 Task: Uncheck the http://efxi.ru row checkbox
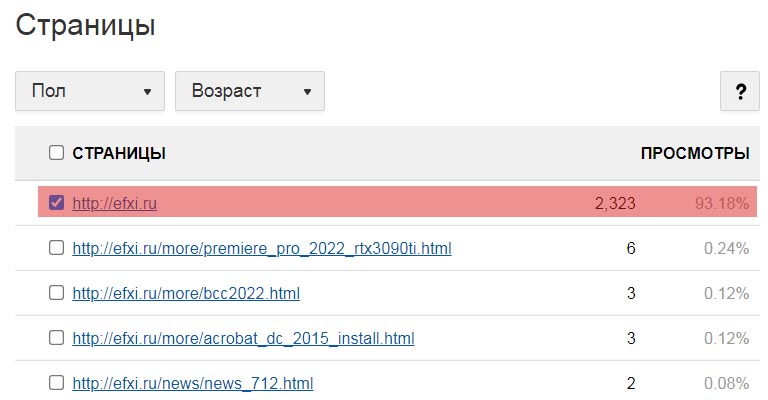click(56, 202)
